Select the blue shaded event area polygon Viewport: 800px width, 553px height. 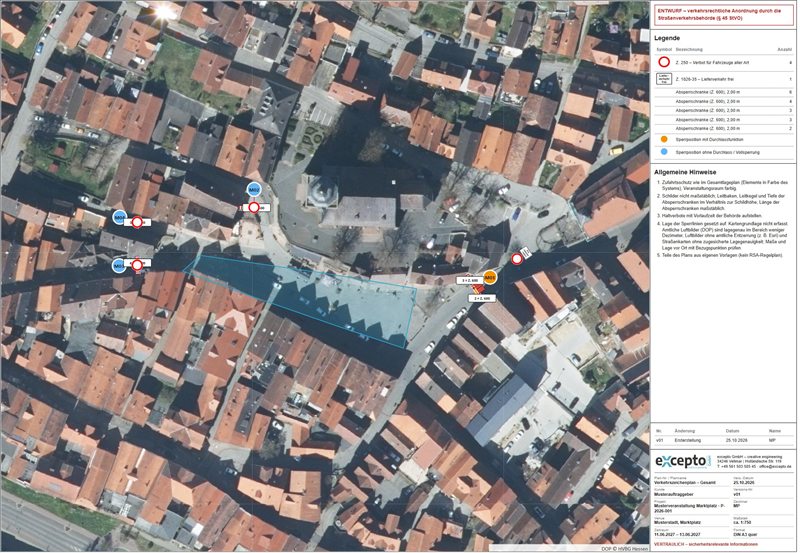[x=327, y=298]
